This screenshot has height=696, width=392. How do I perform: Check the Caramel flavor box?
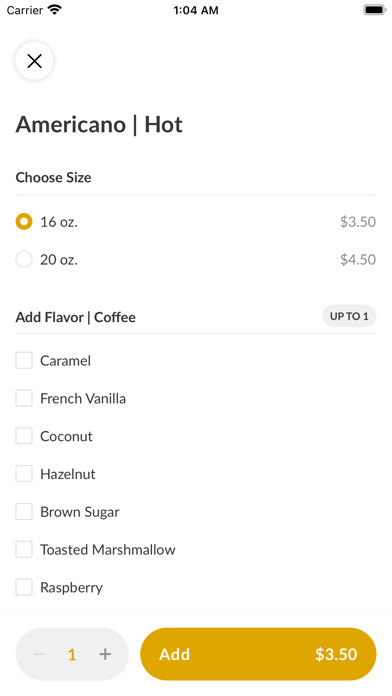pos(24,360)
